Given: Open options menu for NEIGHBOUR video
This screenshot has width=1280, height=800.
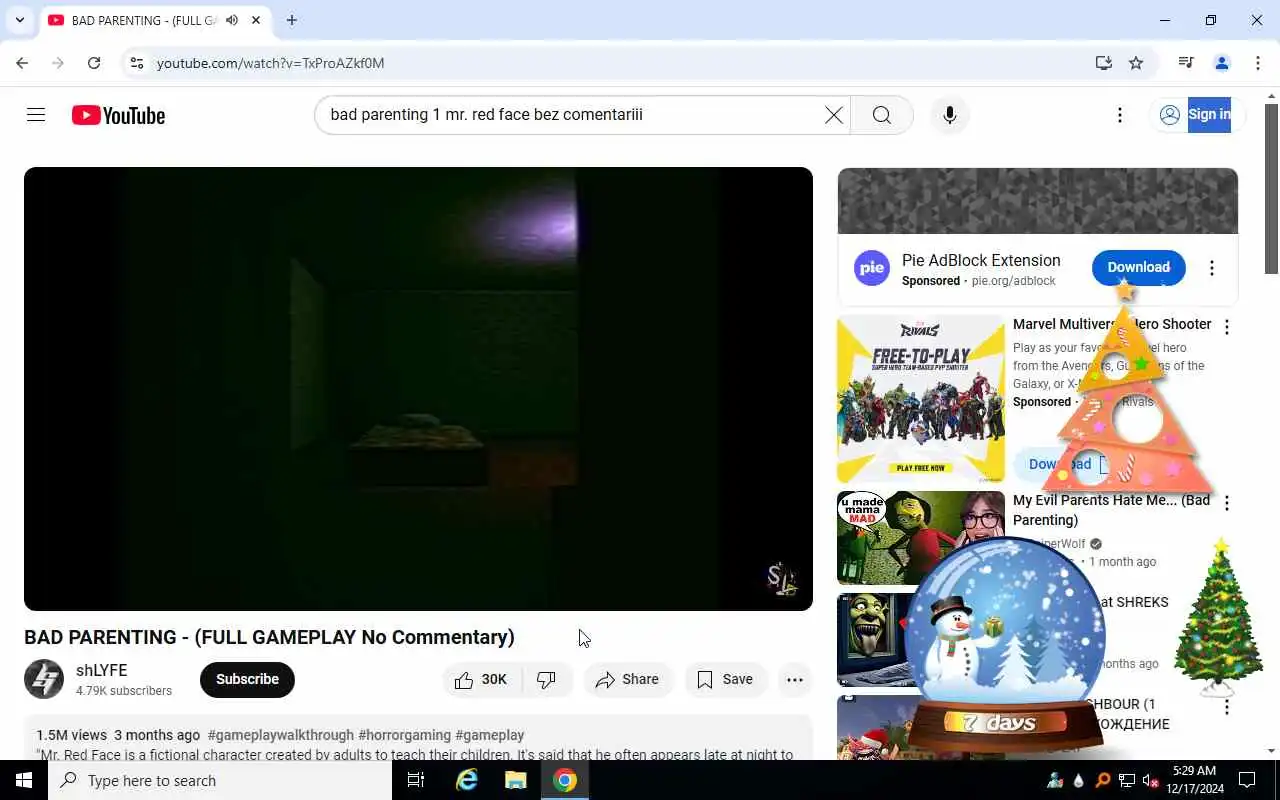Looking at the screenshot, I should click(x=1227, y=707).
